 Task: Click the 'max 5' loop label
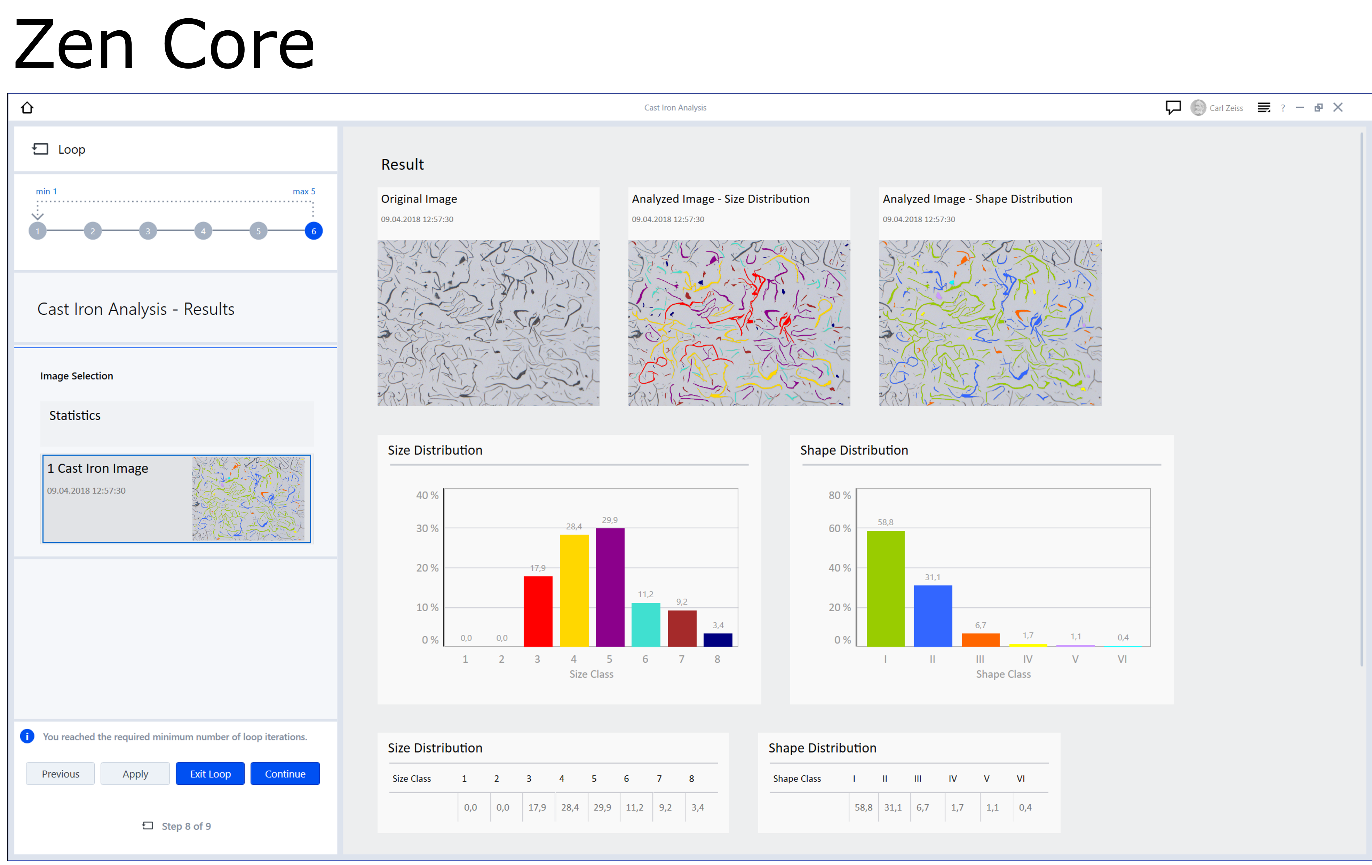(x=304, y=191)
